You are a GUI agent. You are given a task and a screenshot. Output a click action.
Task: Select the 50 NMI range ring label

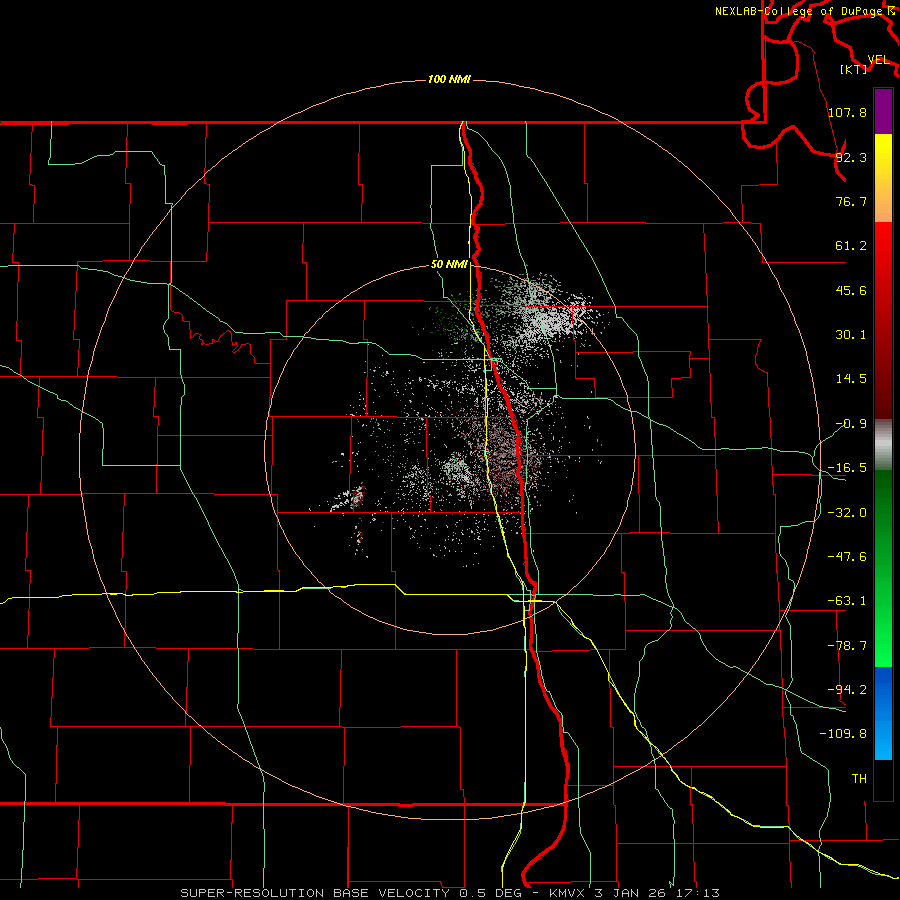(x=449, y=265)
